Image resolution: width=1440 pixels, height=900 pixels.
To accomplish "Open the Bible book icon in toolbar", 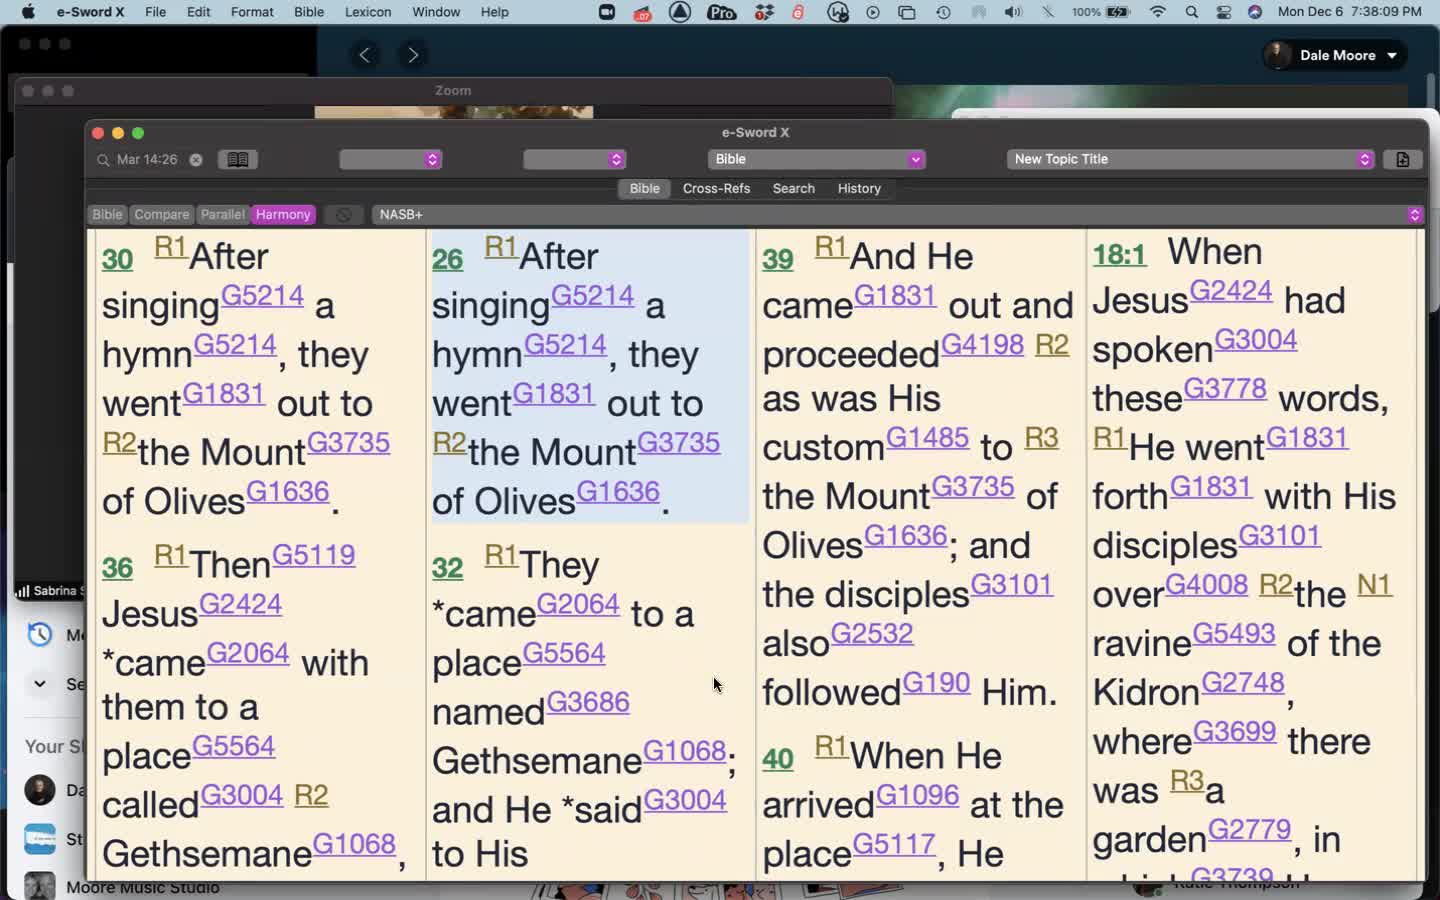I will click(x=238, y=160).
